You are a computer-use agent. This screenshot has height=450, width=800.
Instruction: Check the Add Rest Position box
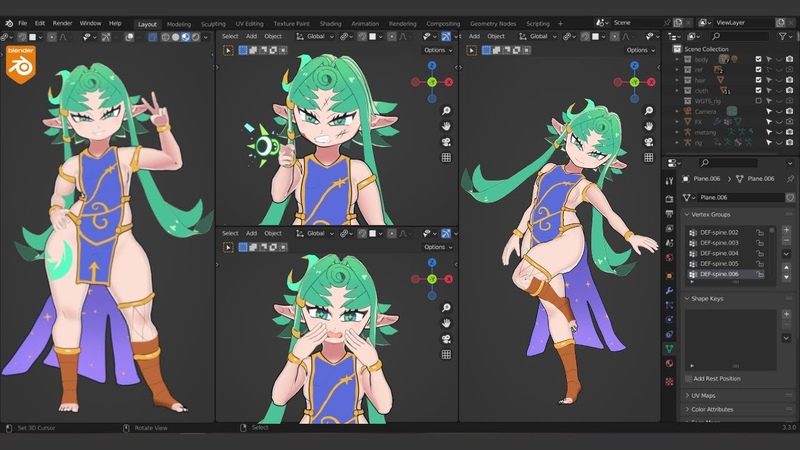click(x=688, y=379)
